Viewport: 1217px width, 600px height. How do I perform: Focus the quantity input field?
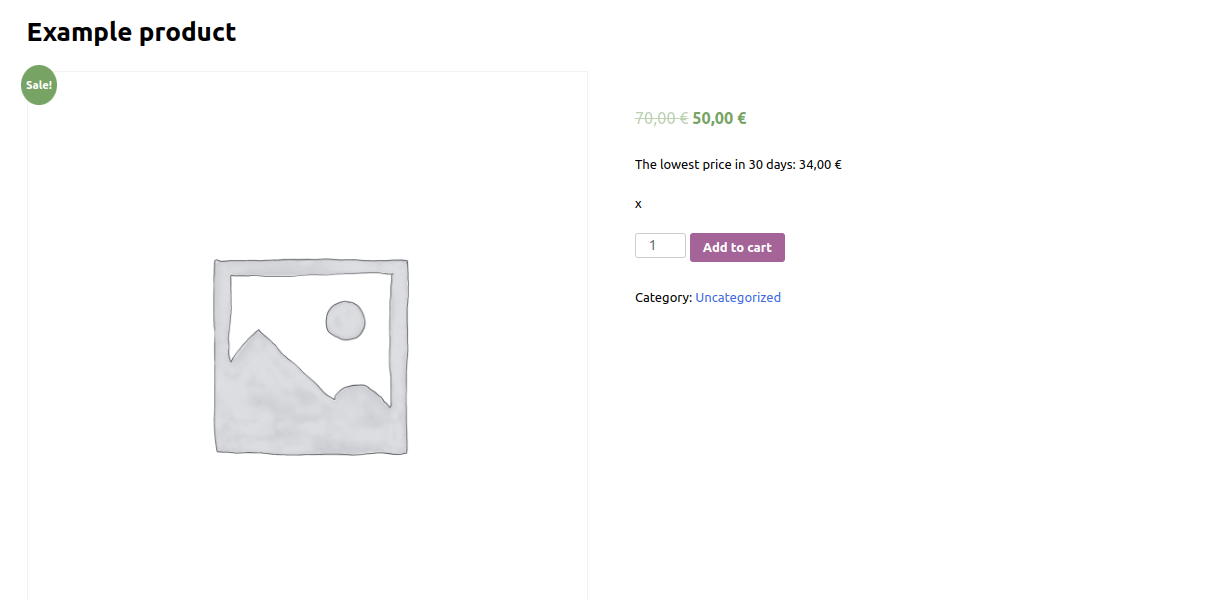click(660, 245)
